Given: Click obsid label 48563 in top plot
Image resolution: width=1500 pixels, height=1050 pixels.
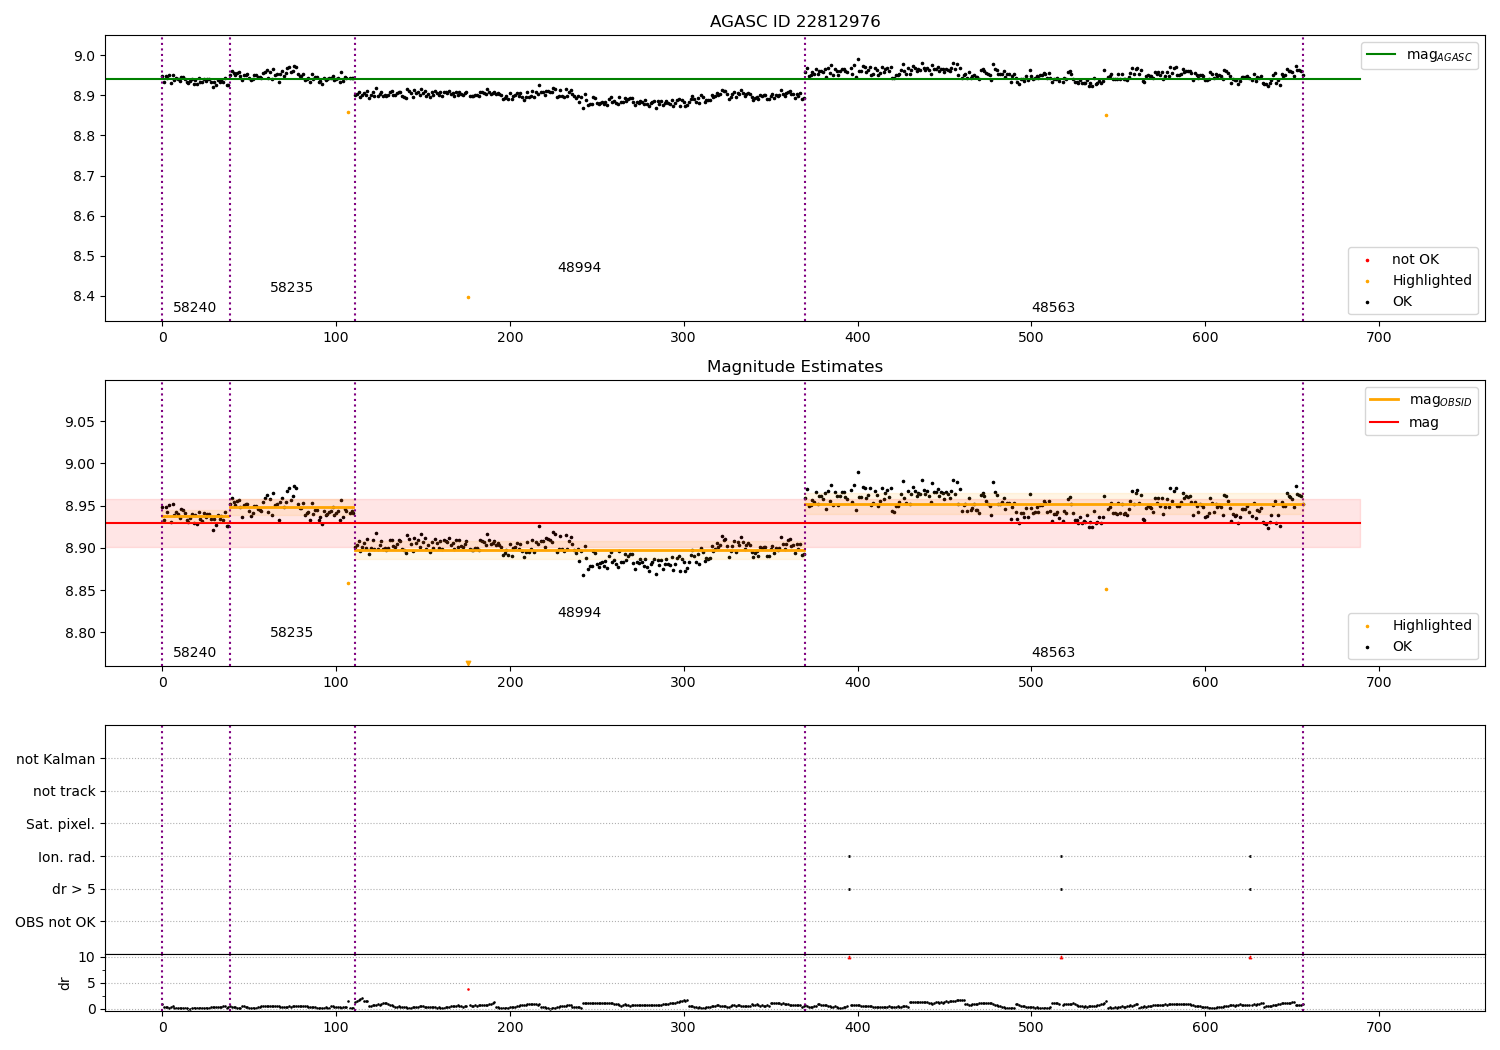Looking at the screenshot, I should tap(1053, 308).
